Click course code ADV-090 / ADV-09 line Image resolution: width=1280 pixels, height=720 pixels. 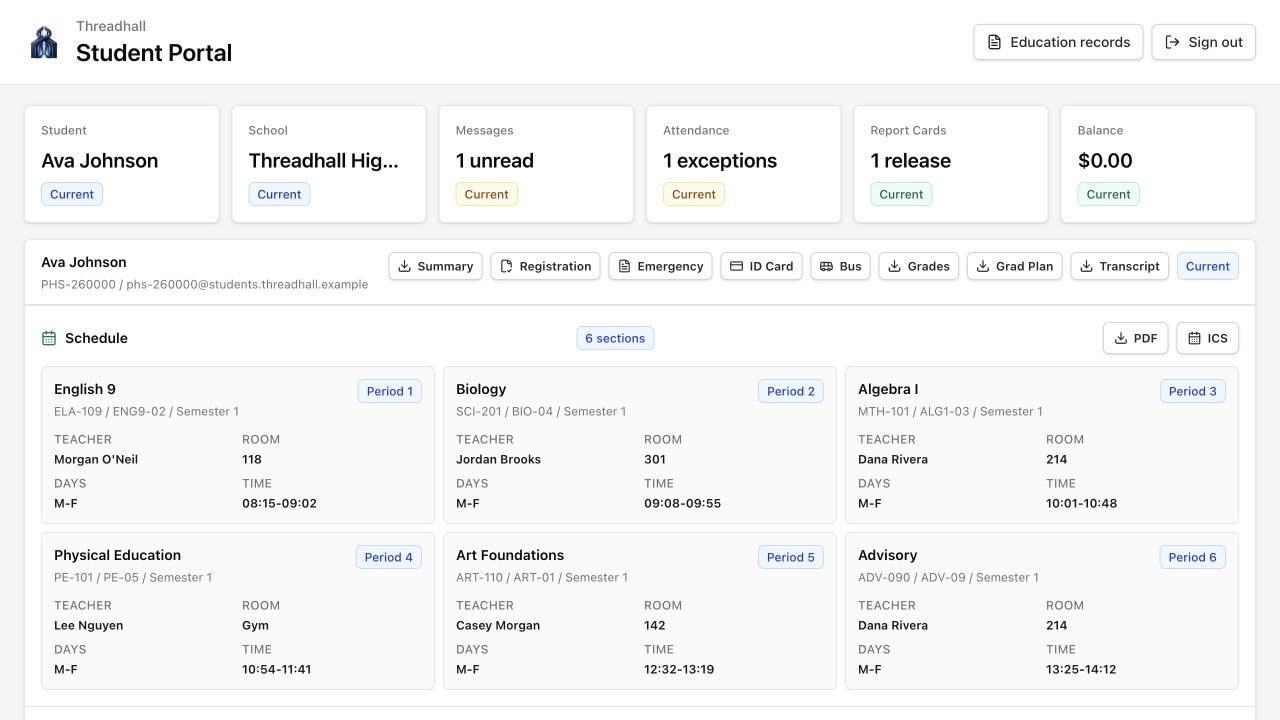pyautogui.click(x=948, y=577)
